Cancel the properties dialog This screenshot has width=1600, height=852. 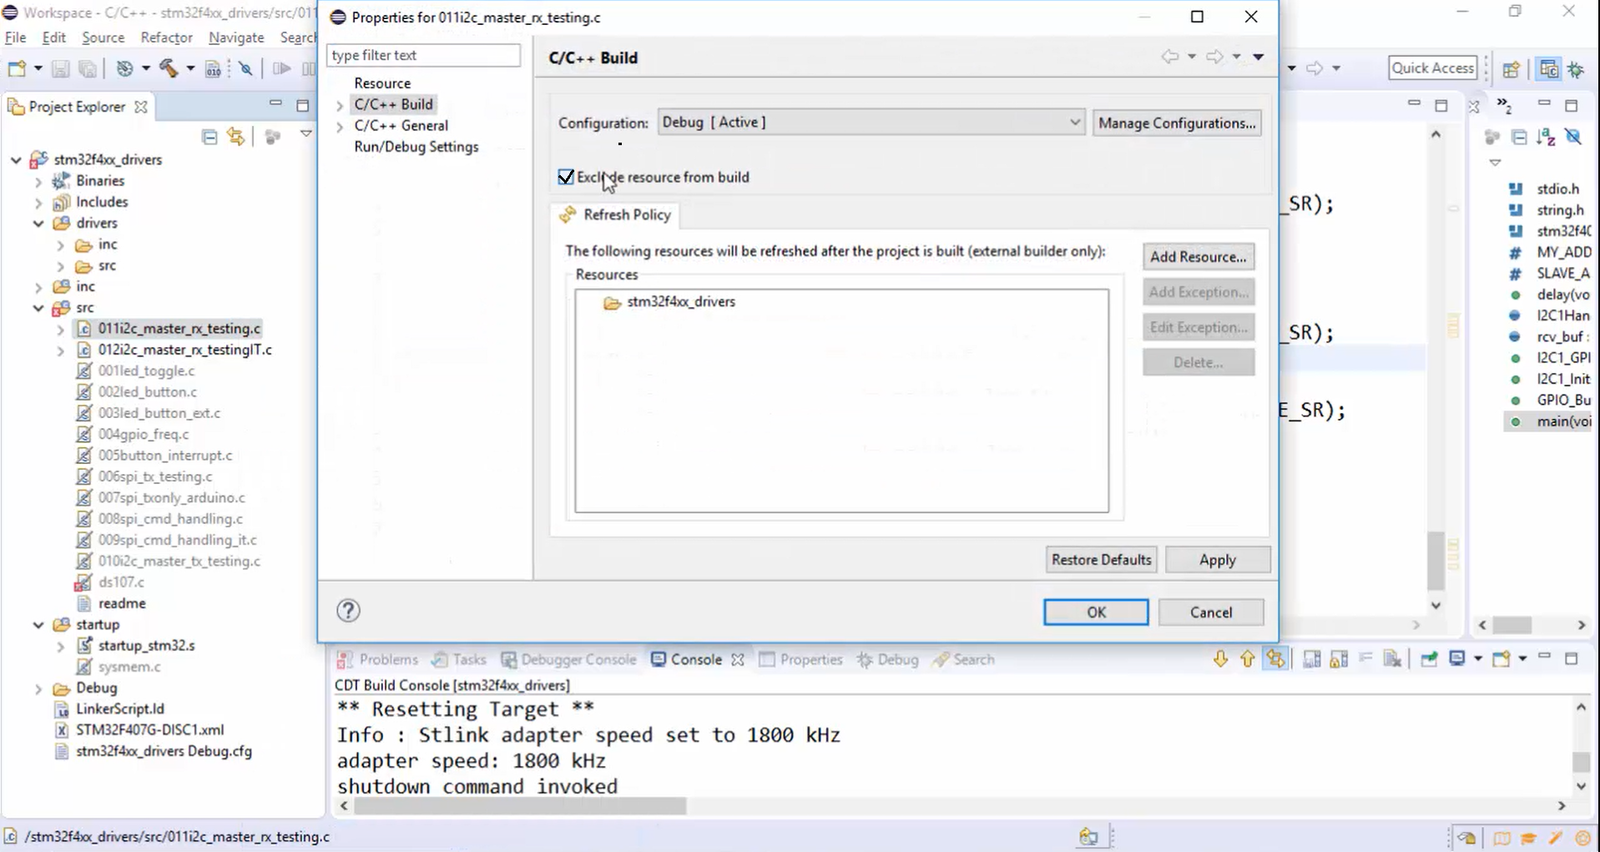[1211, 612]
